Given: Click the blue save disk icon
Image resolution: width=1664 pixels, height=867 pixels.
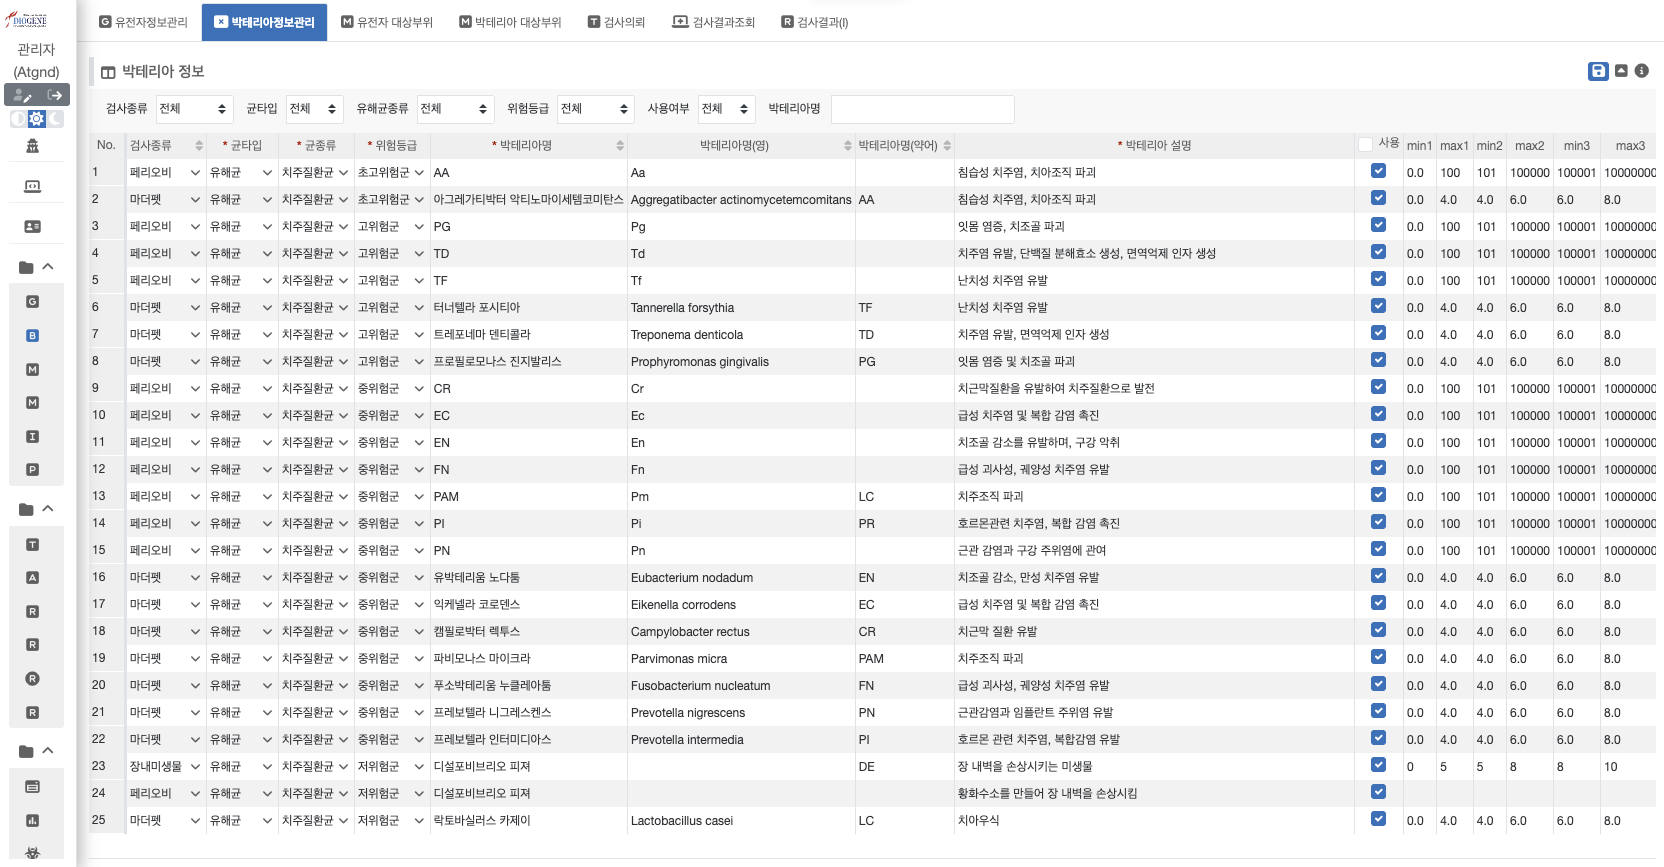Looking at the screenshot, I should tap(1598, 71).
